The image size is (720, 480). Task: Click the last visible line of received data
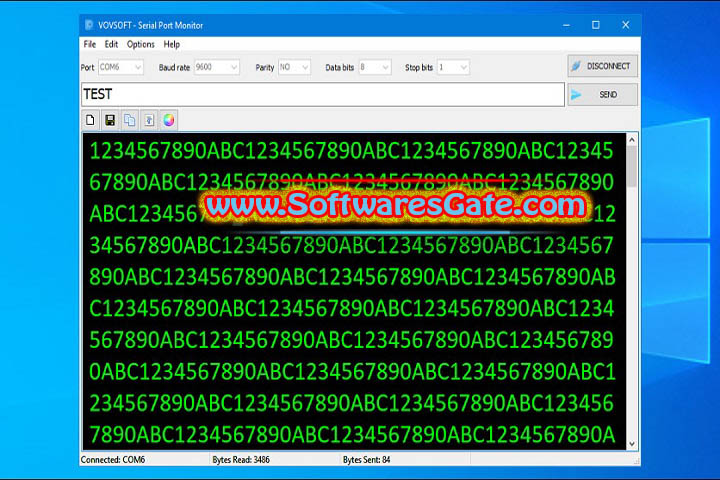coord(352,435)
